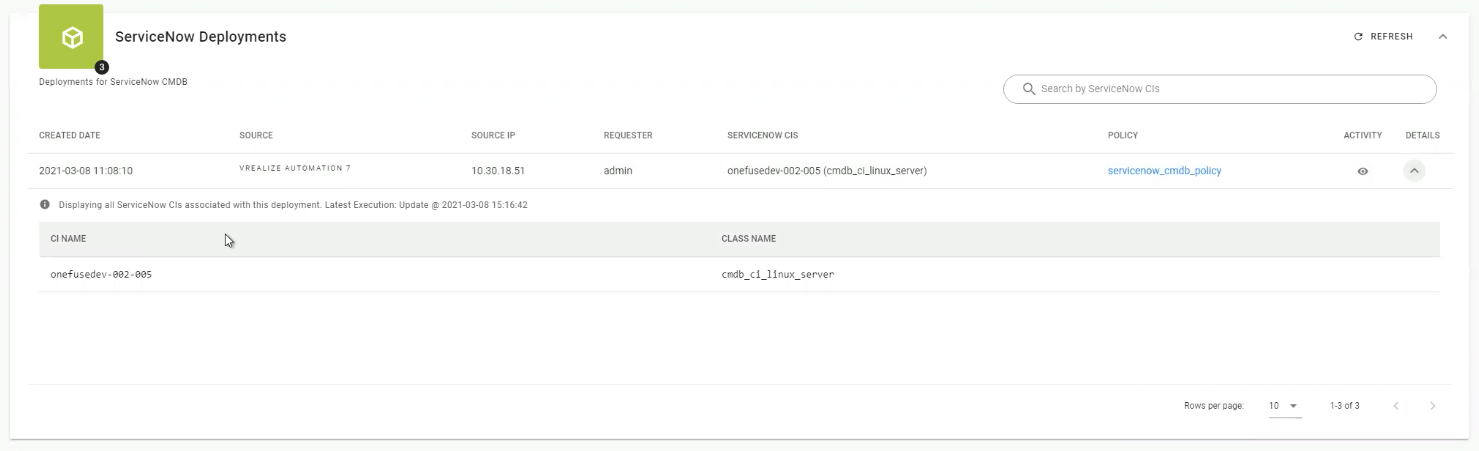The image size is (1479, 451).
Task: Click the vRealize Automation 7 source cell
Action: click(x=295, y=168)
